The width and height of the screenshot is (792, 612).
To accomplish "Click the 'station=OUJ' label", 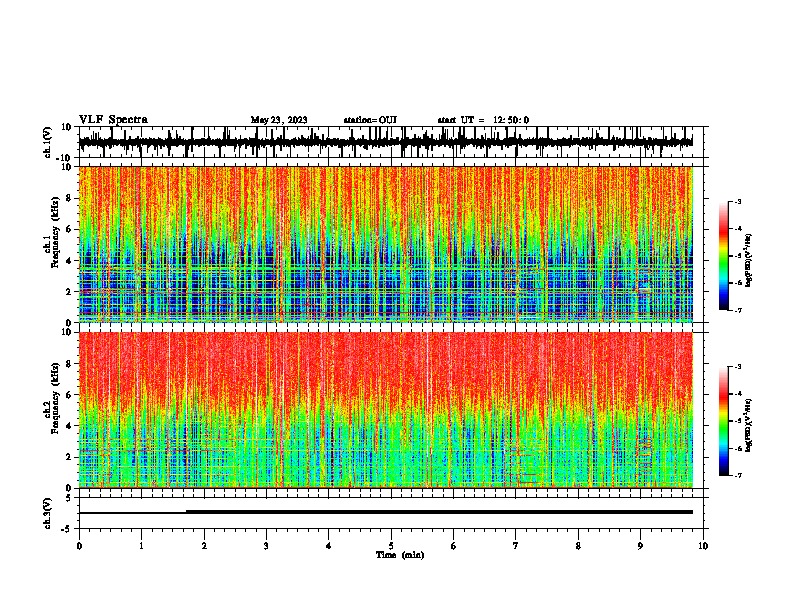I will point(370,120).
